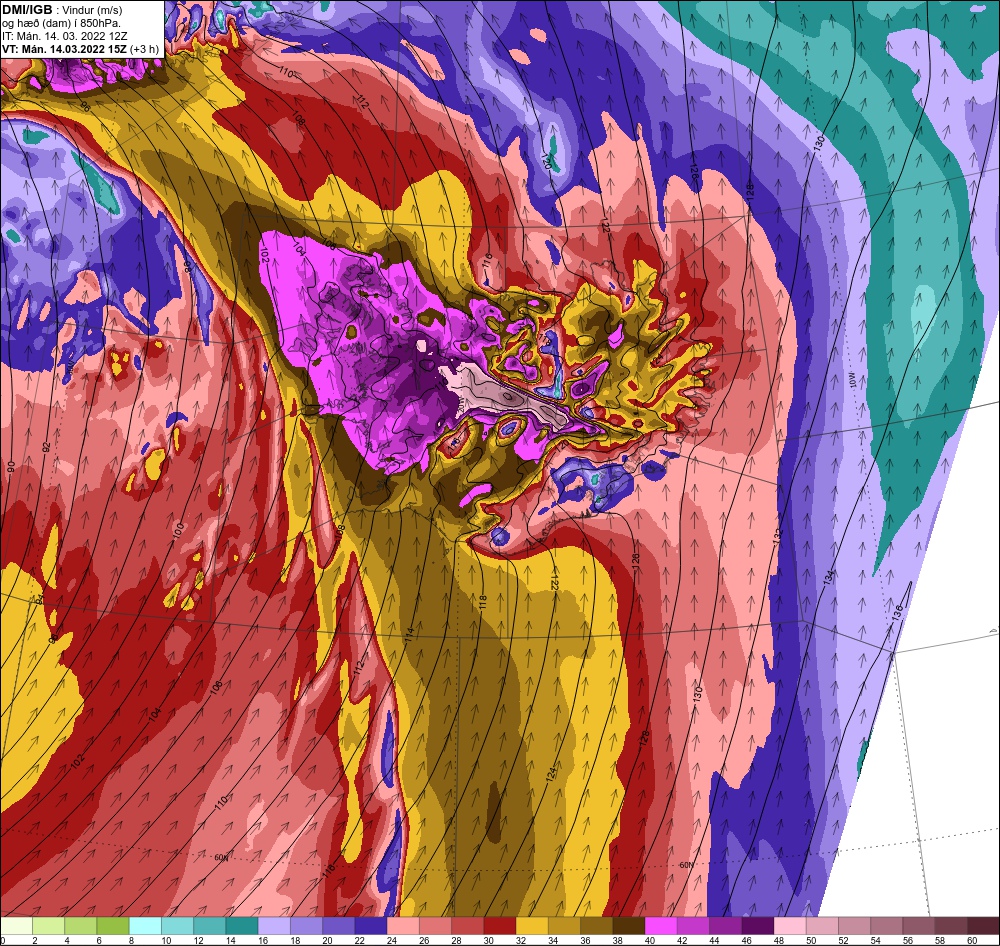
Task: Select legend scale value '16'
Action: click(x=263, y=940)
